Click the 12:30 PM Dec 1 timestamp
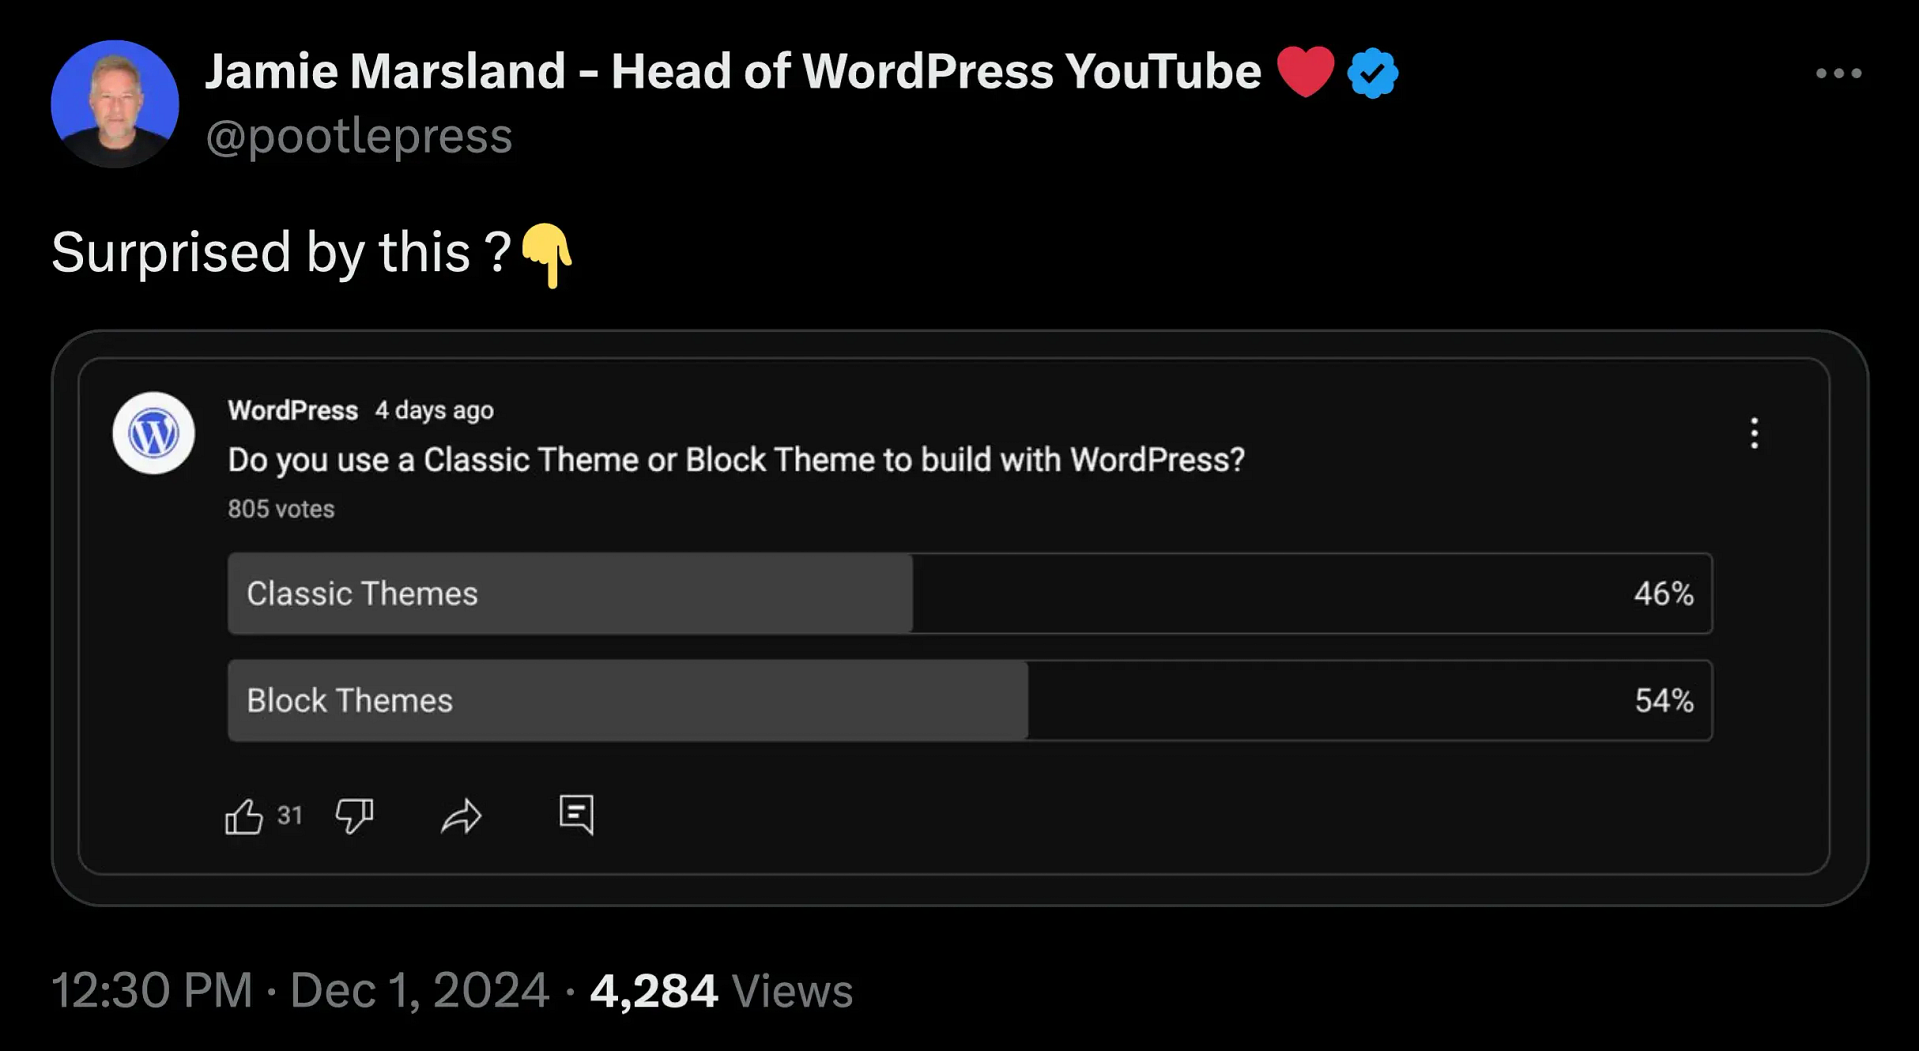Screen dimensions: 1919x1051 tap(300, 991)
